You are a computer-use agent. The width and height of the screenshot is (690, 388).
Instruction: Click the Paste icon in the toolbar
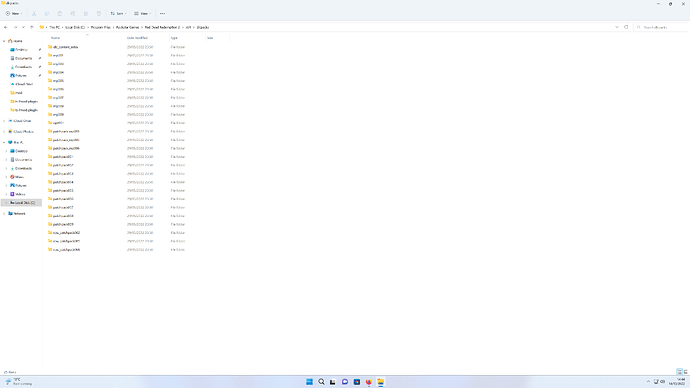pyautogui.click(x=60, y=14)
